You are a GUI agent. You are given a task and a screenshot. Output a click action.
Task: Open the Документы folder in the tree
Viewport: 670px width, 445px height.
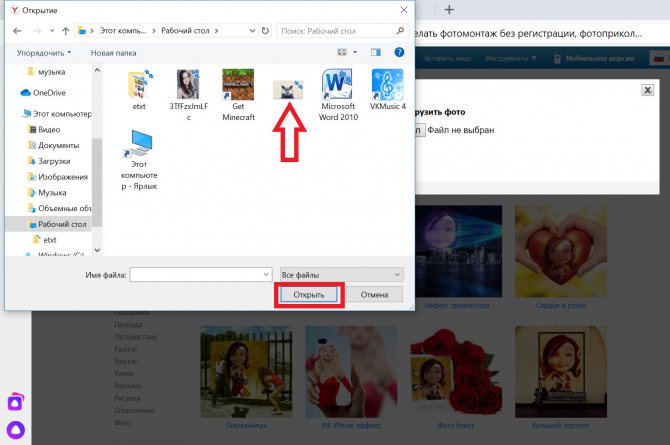click(x=53, y=145)
